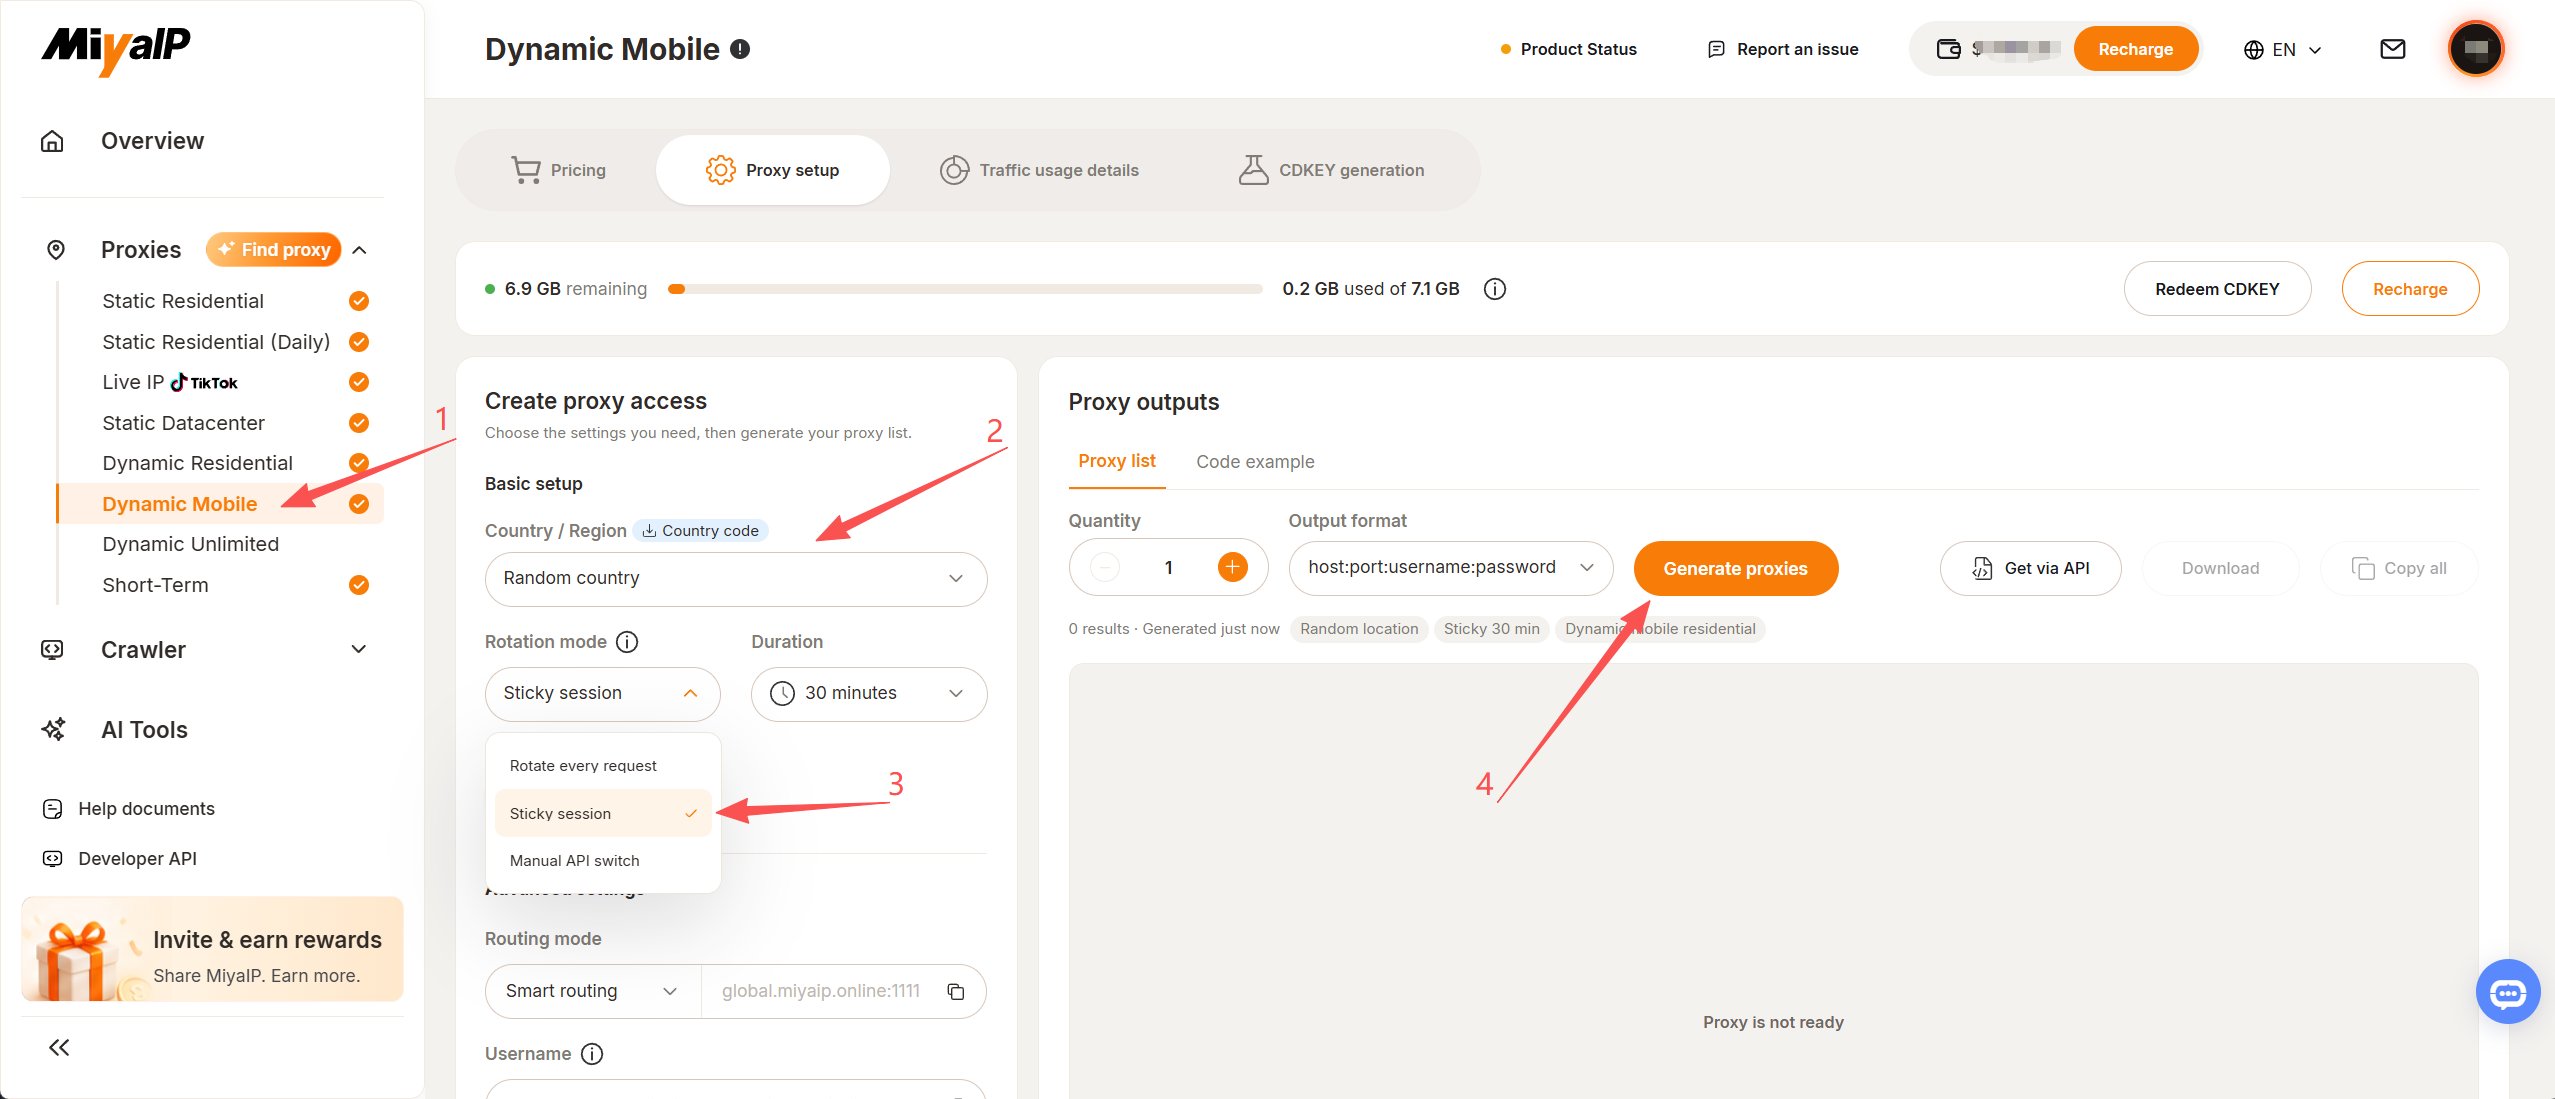Click the Crawler sidebar icon
This screenshot has width=2555, height=1099.
point(52,650)
